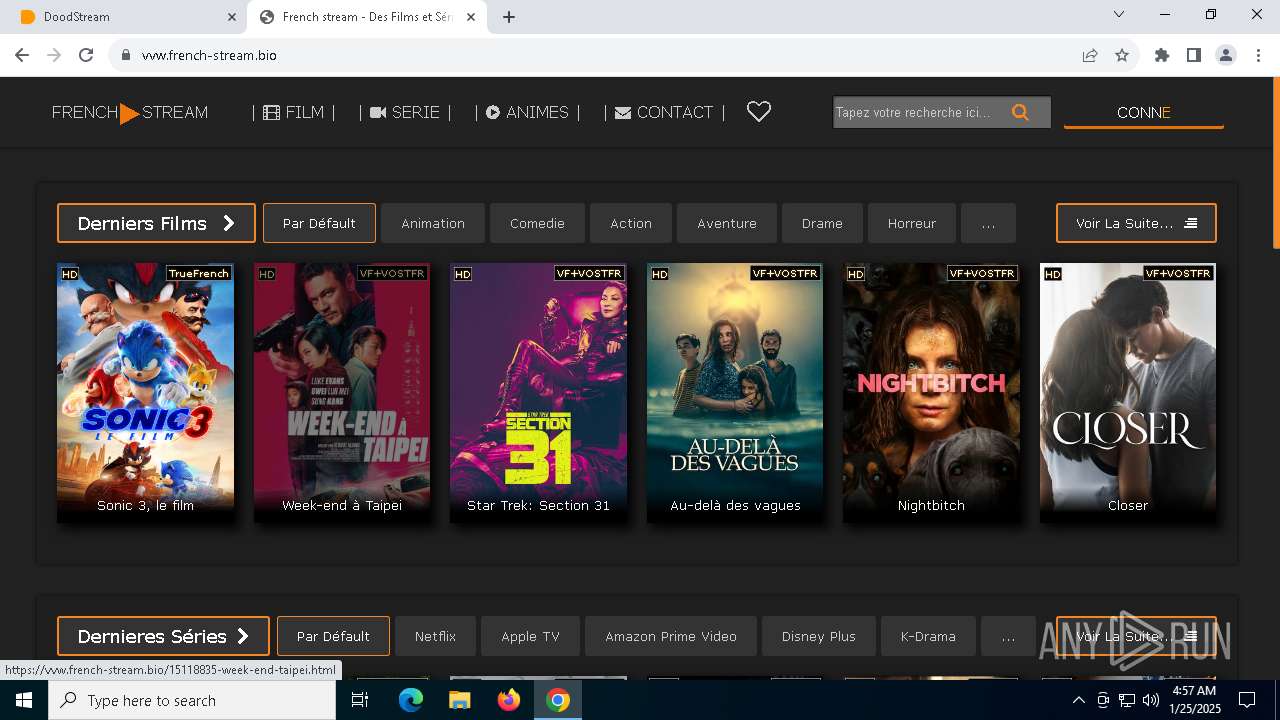This screenshot has width=1280, height=720.
Task: Open a new browser tab
Action: [509, 17]
